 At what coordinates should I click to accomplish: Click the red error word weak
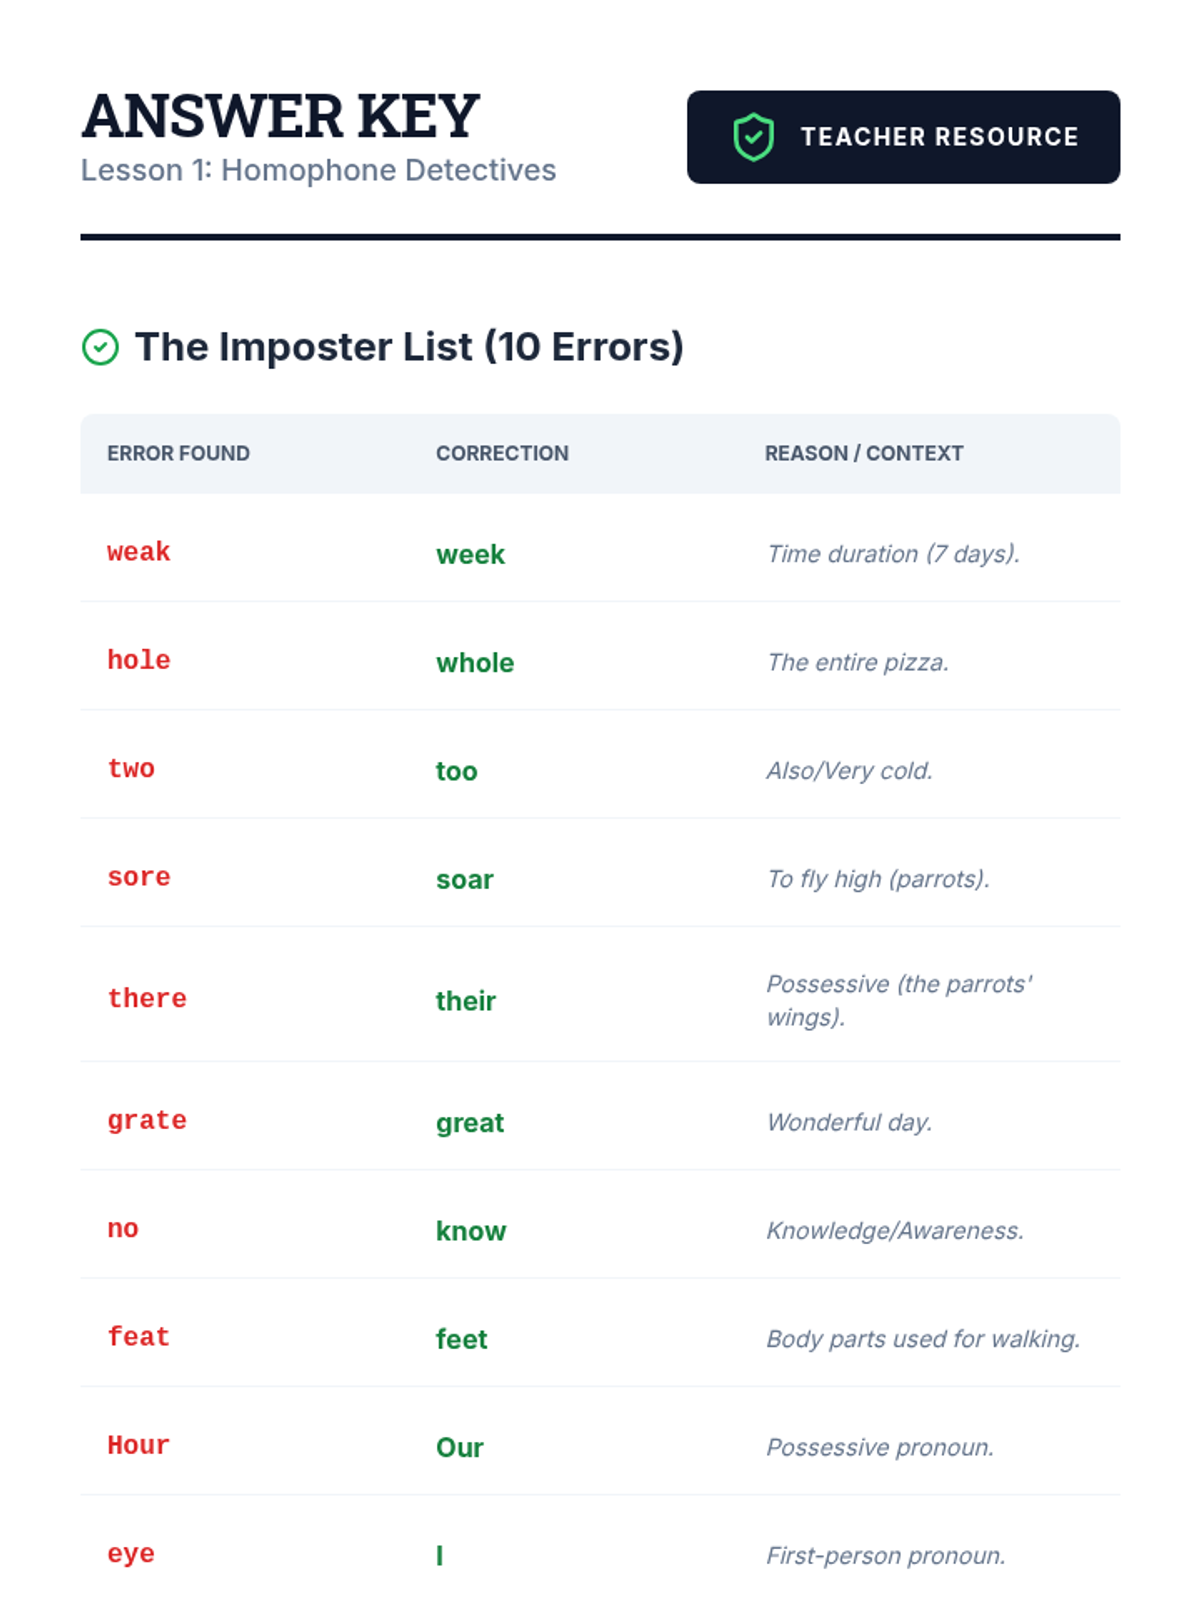pos(139,552)
